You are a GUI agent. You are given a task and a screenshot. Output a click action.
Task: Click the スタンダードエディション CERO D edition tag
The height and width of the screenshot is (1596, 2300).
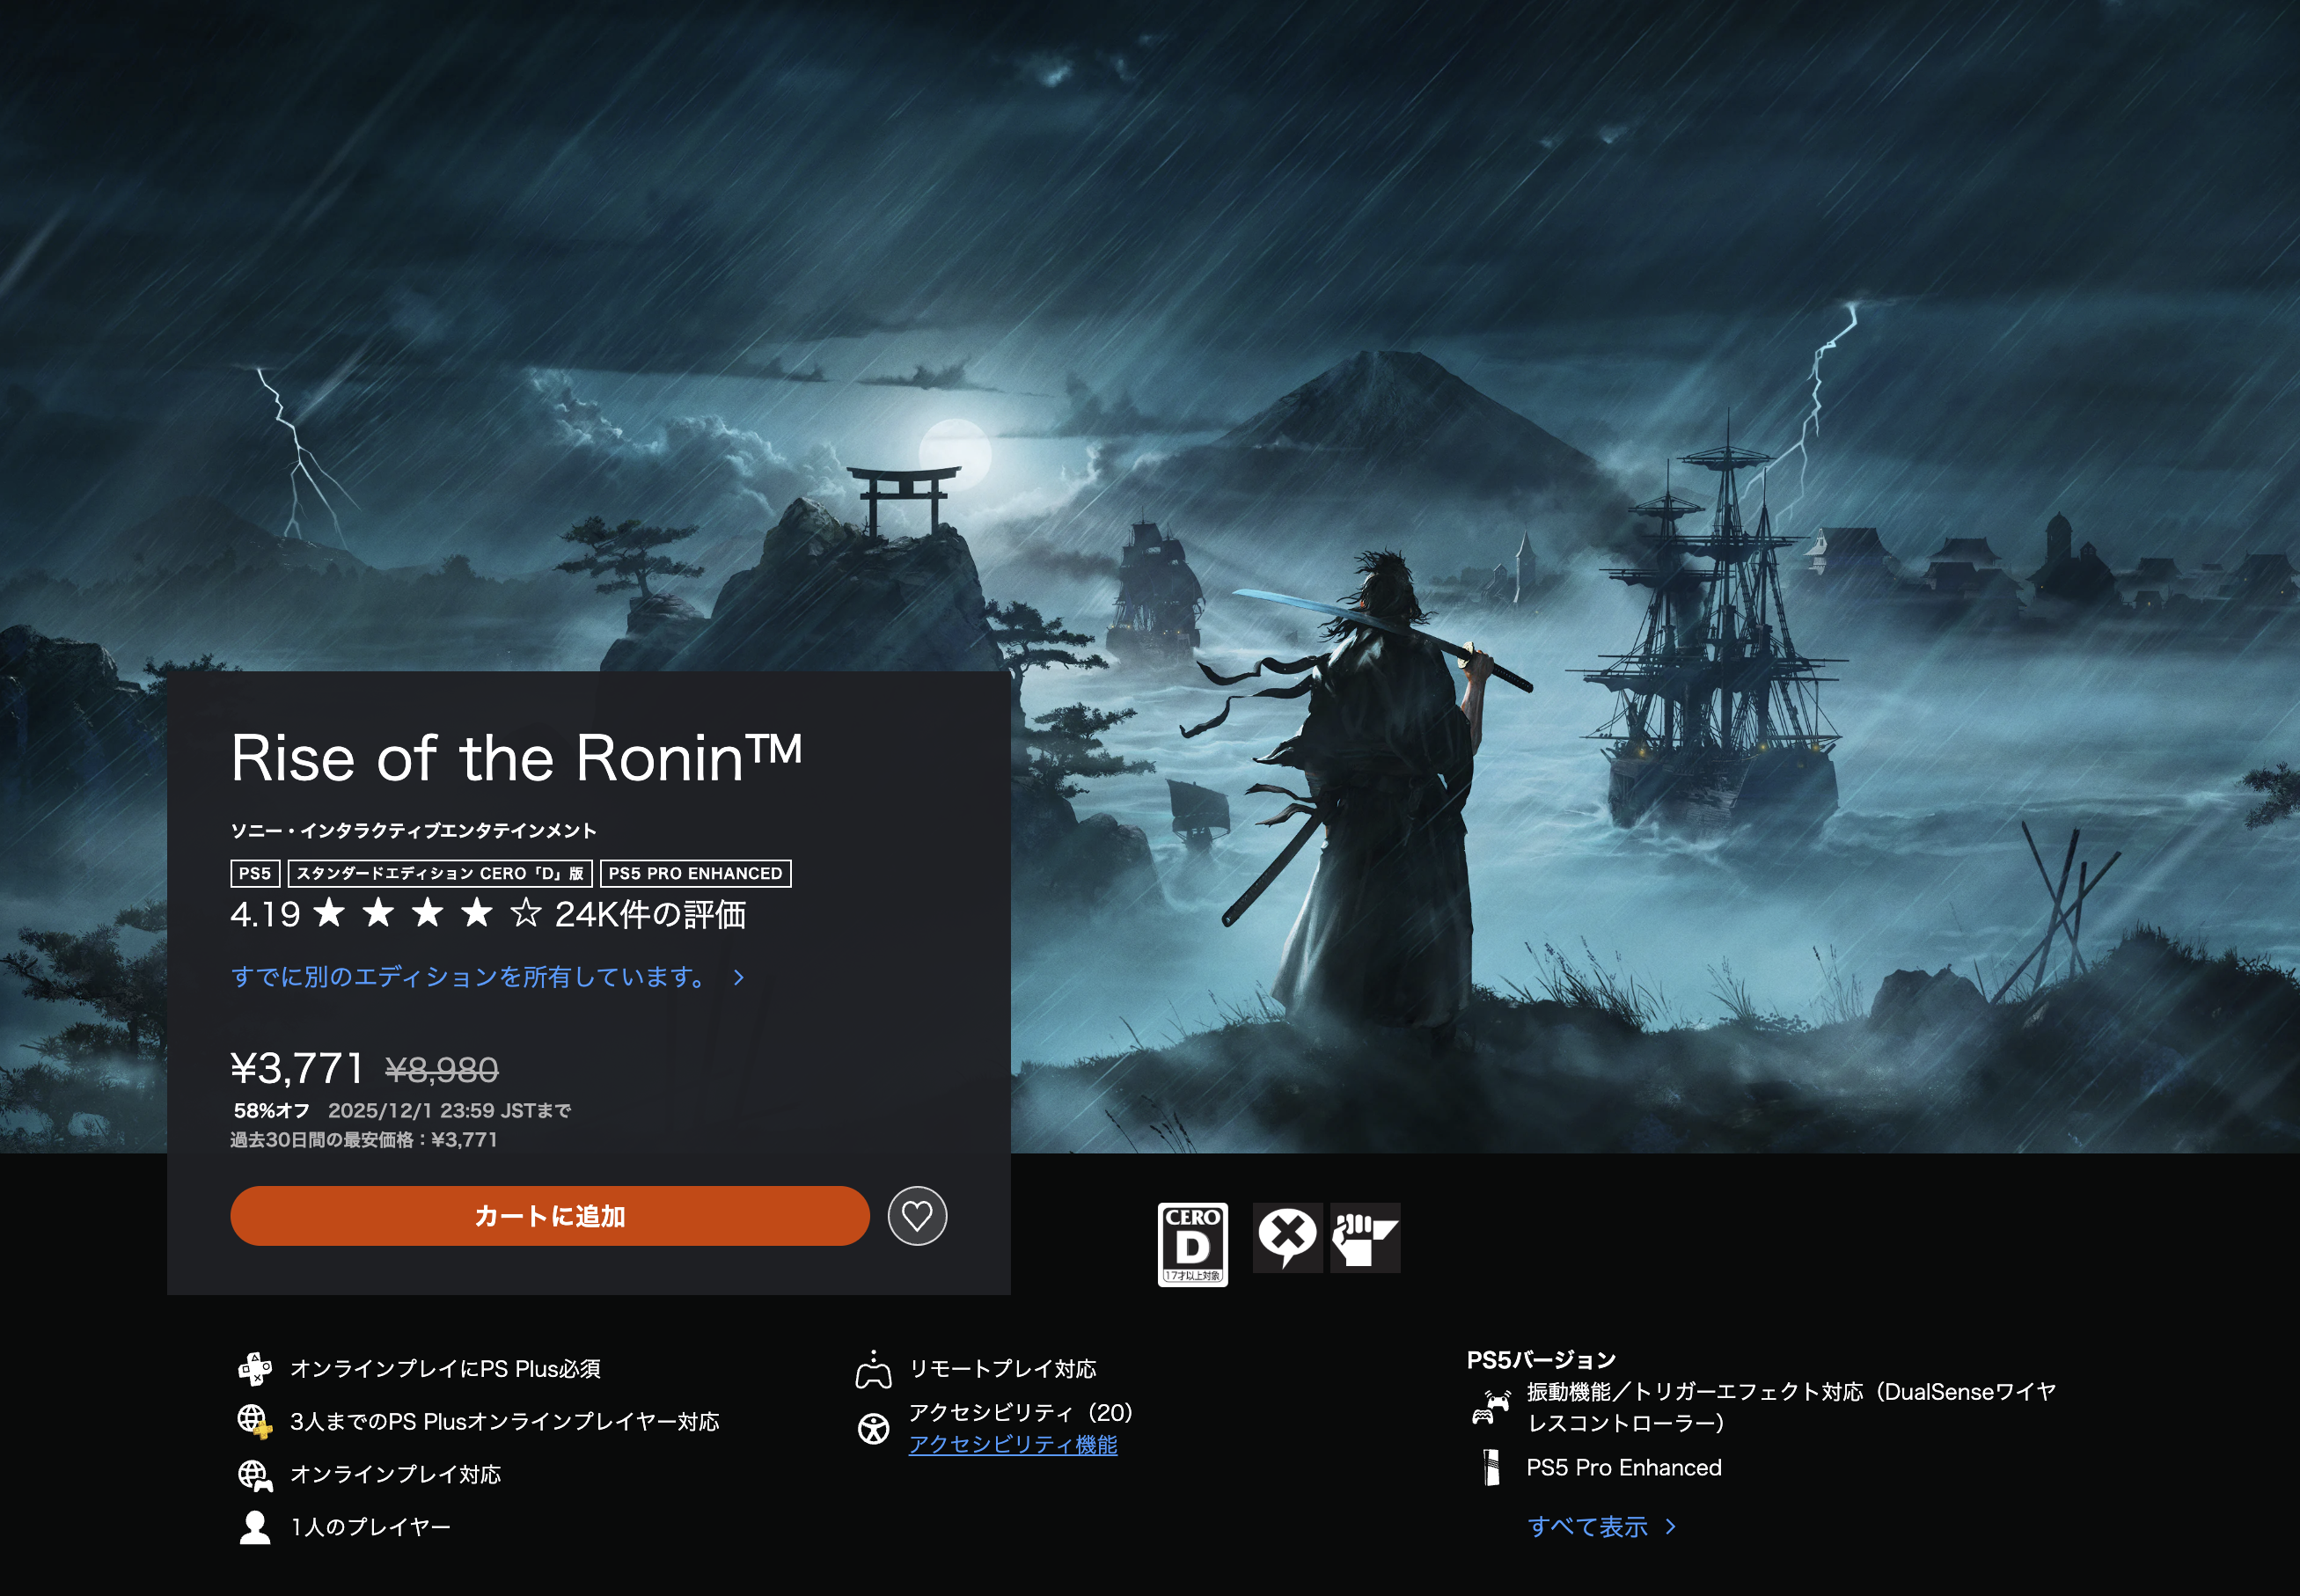tap(440, 873)
